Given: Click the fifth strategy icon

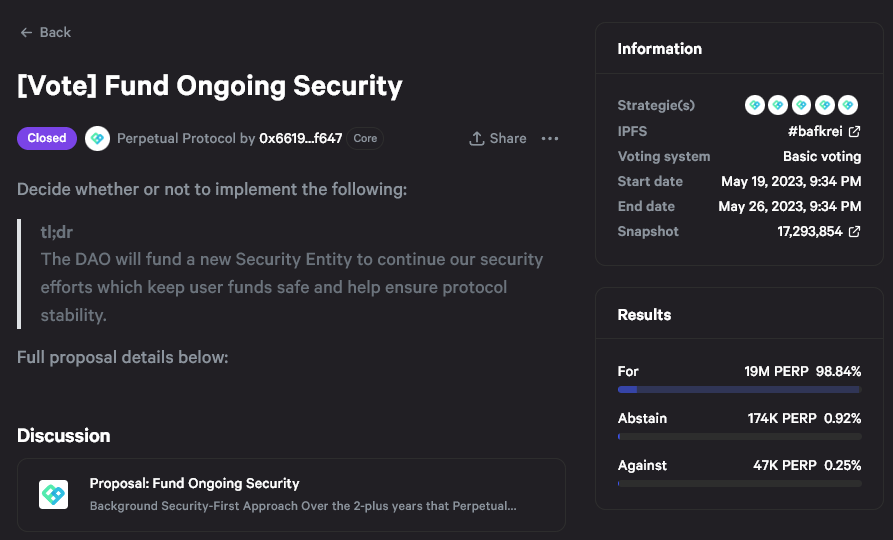Looking at the screenshot, I should tap(848, 105).
